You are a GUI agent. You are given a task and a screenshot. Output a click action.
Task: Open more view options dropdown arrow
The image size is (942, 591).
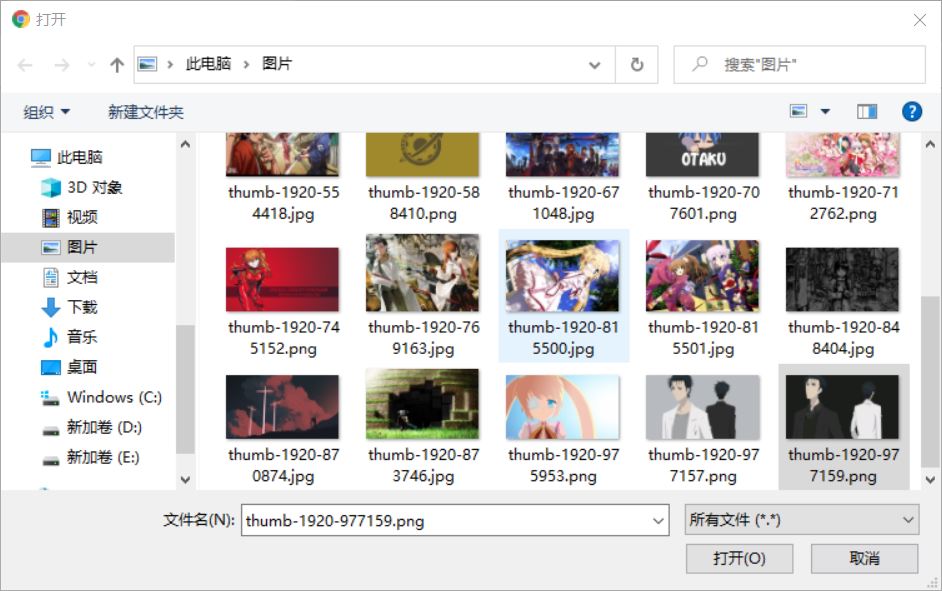coord(825,111)
